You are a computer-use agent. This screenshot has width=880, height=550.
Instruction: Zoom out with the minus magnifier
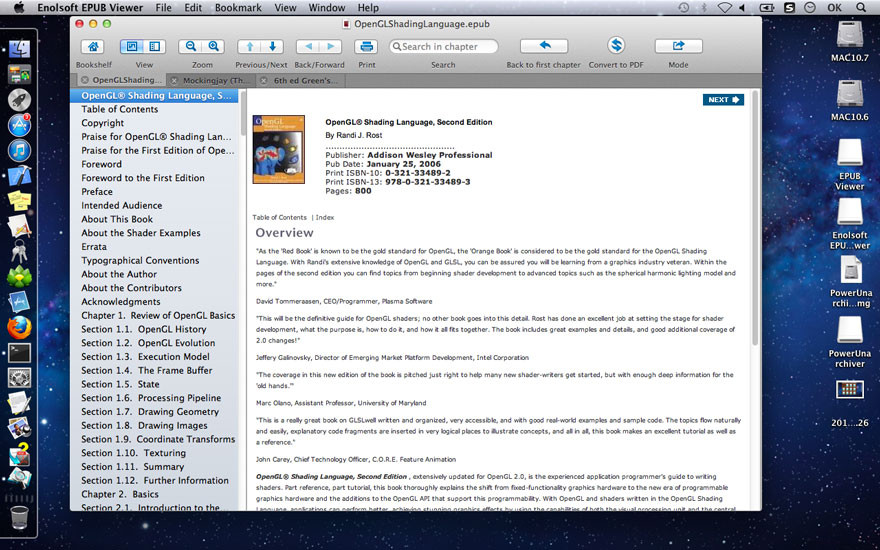190,47
